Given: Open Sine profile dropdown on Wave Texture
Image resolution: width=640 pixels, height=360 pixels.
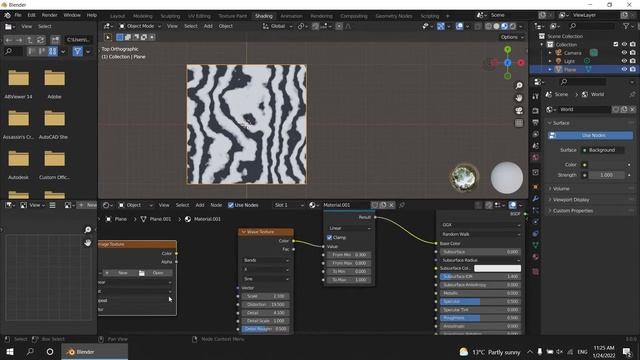Looking at the screenshot, I should click(266, 279).
